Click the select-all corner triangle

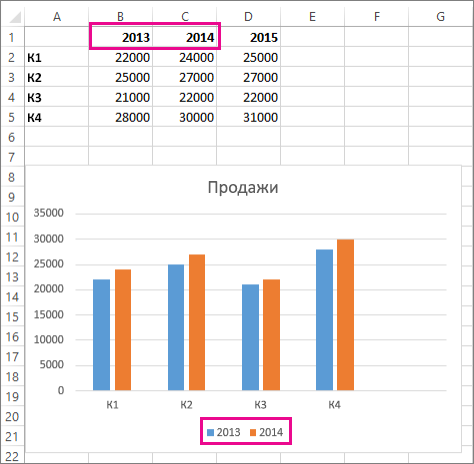[x=15, y=17]
